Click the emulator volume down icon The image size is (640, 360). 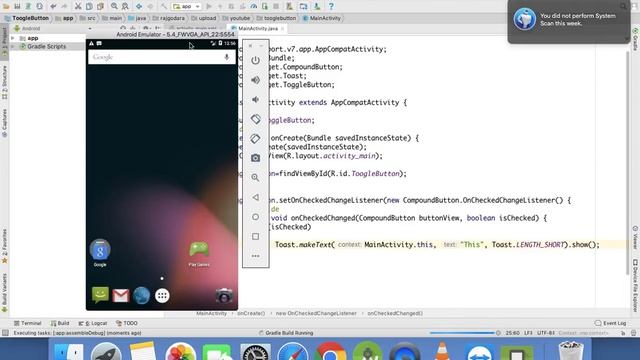coord(256,100)
